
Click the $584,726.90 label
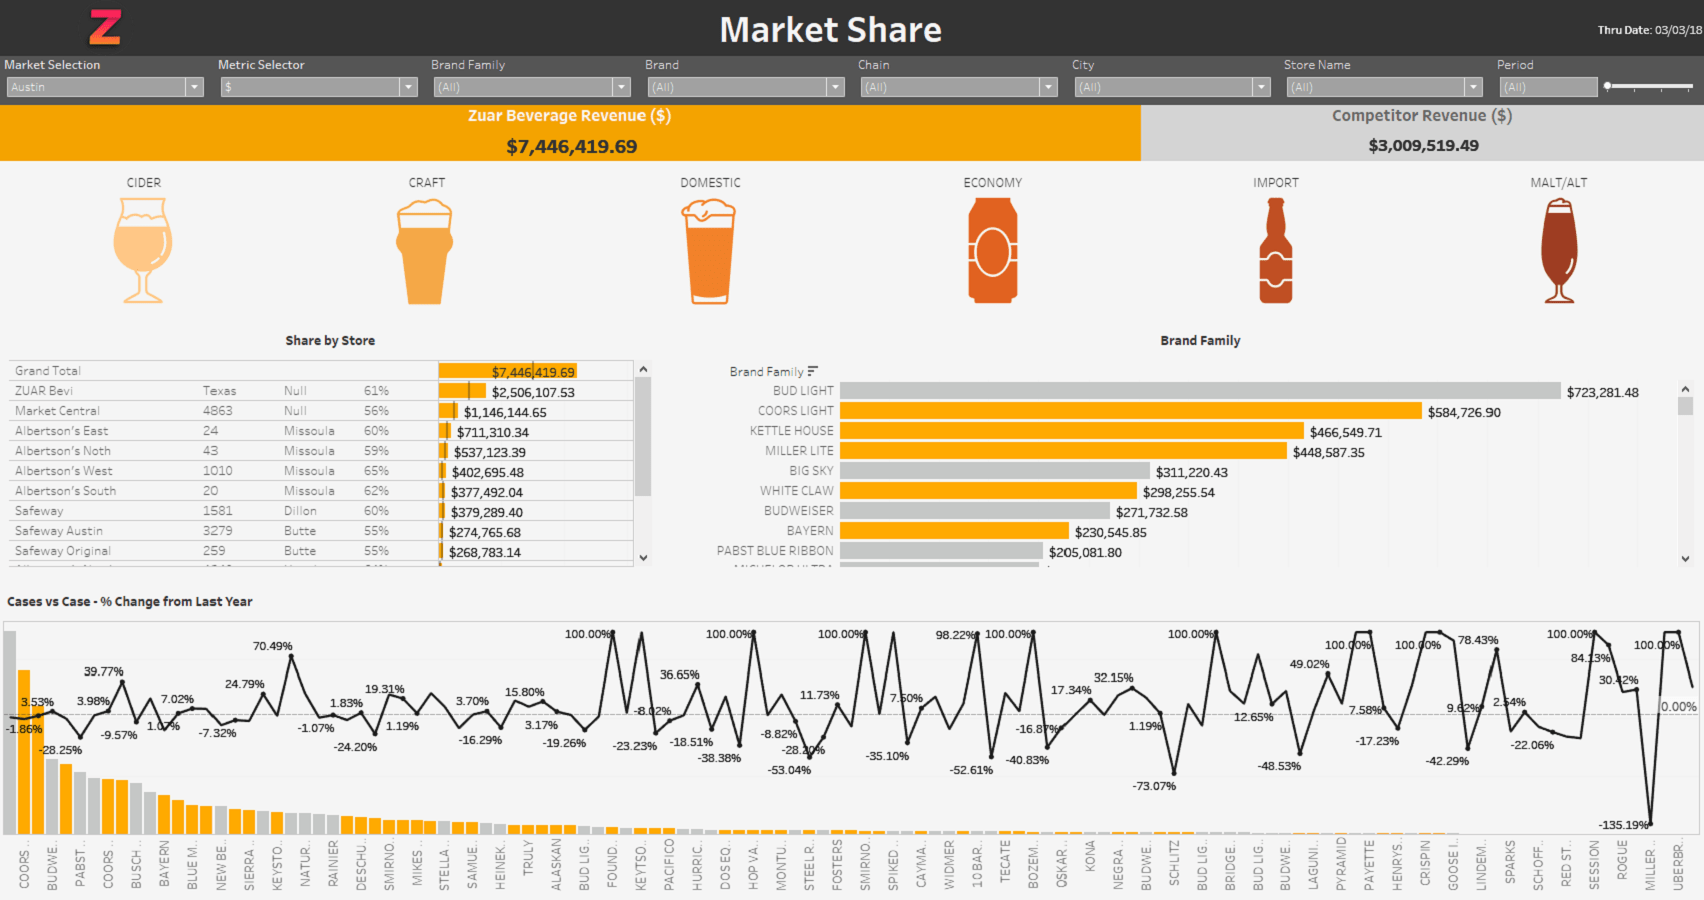(1464, 412)
